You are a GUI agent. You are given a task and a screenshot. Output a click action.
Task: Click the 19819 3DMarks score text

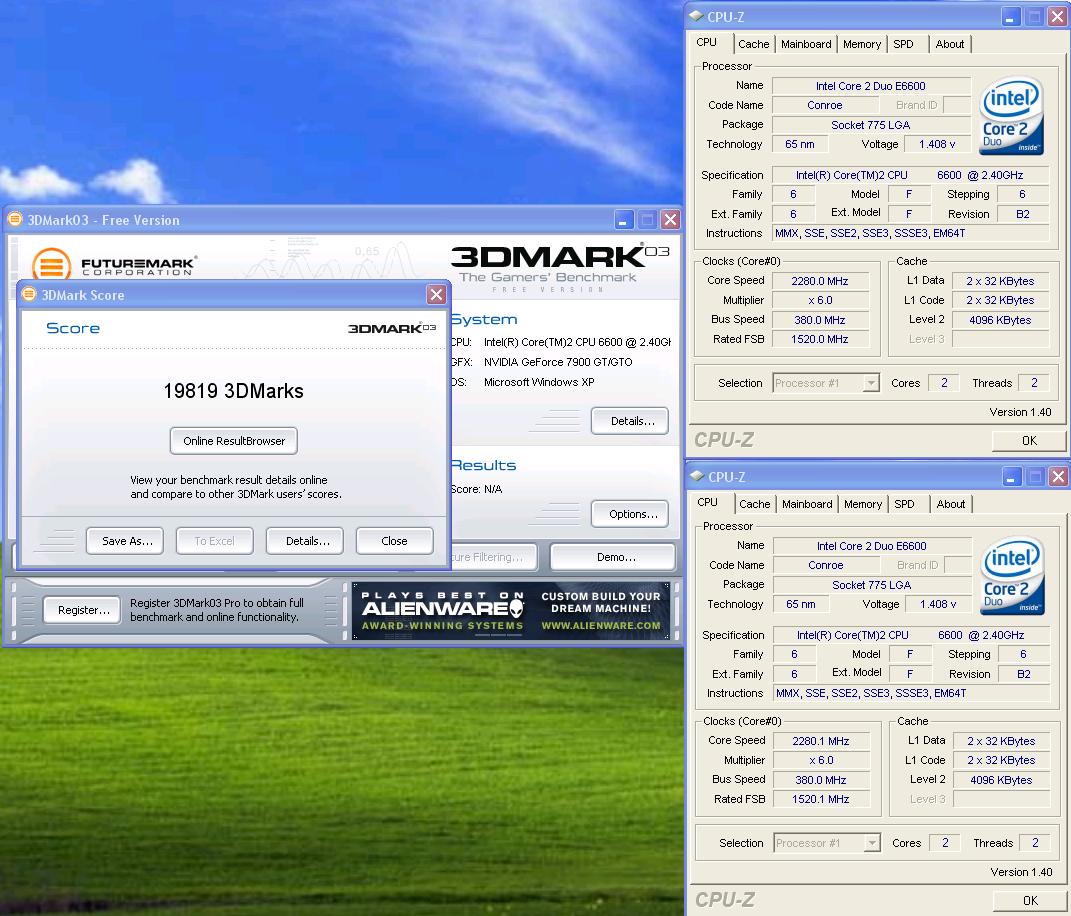point(234,391)
